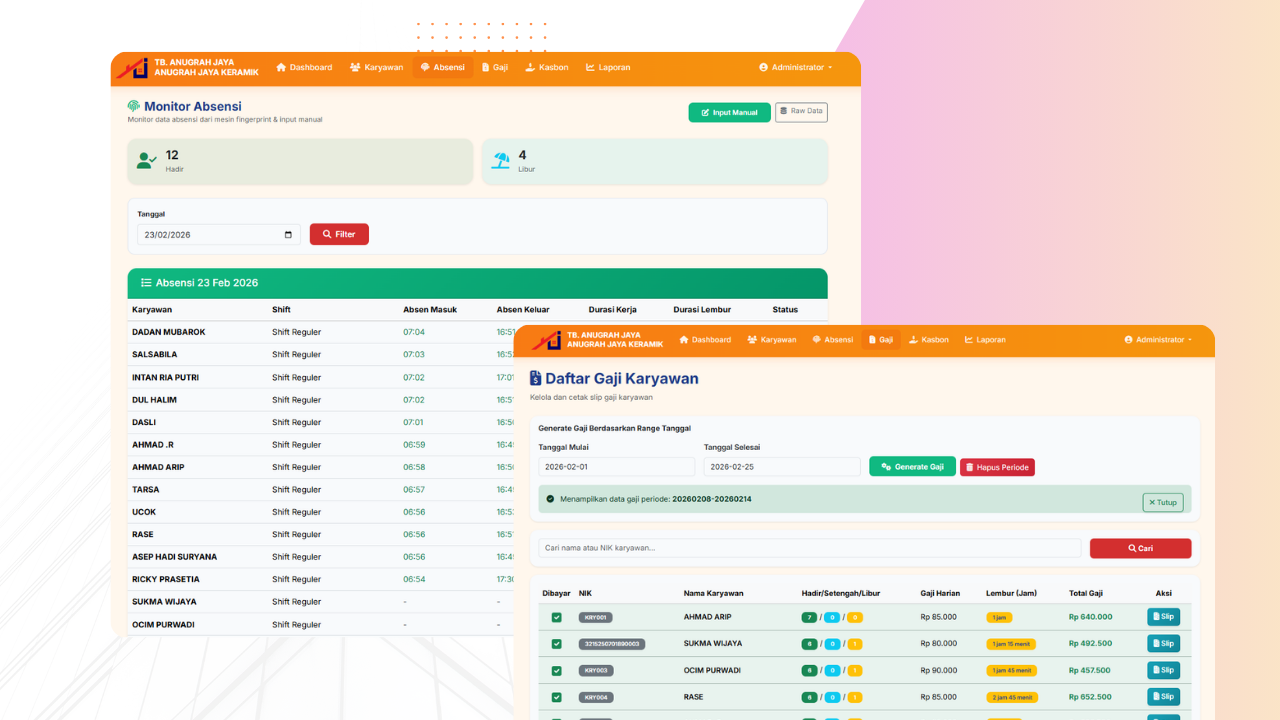
Task: Click the database icon on Raw Data button
Action: (784, 112)
